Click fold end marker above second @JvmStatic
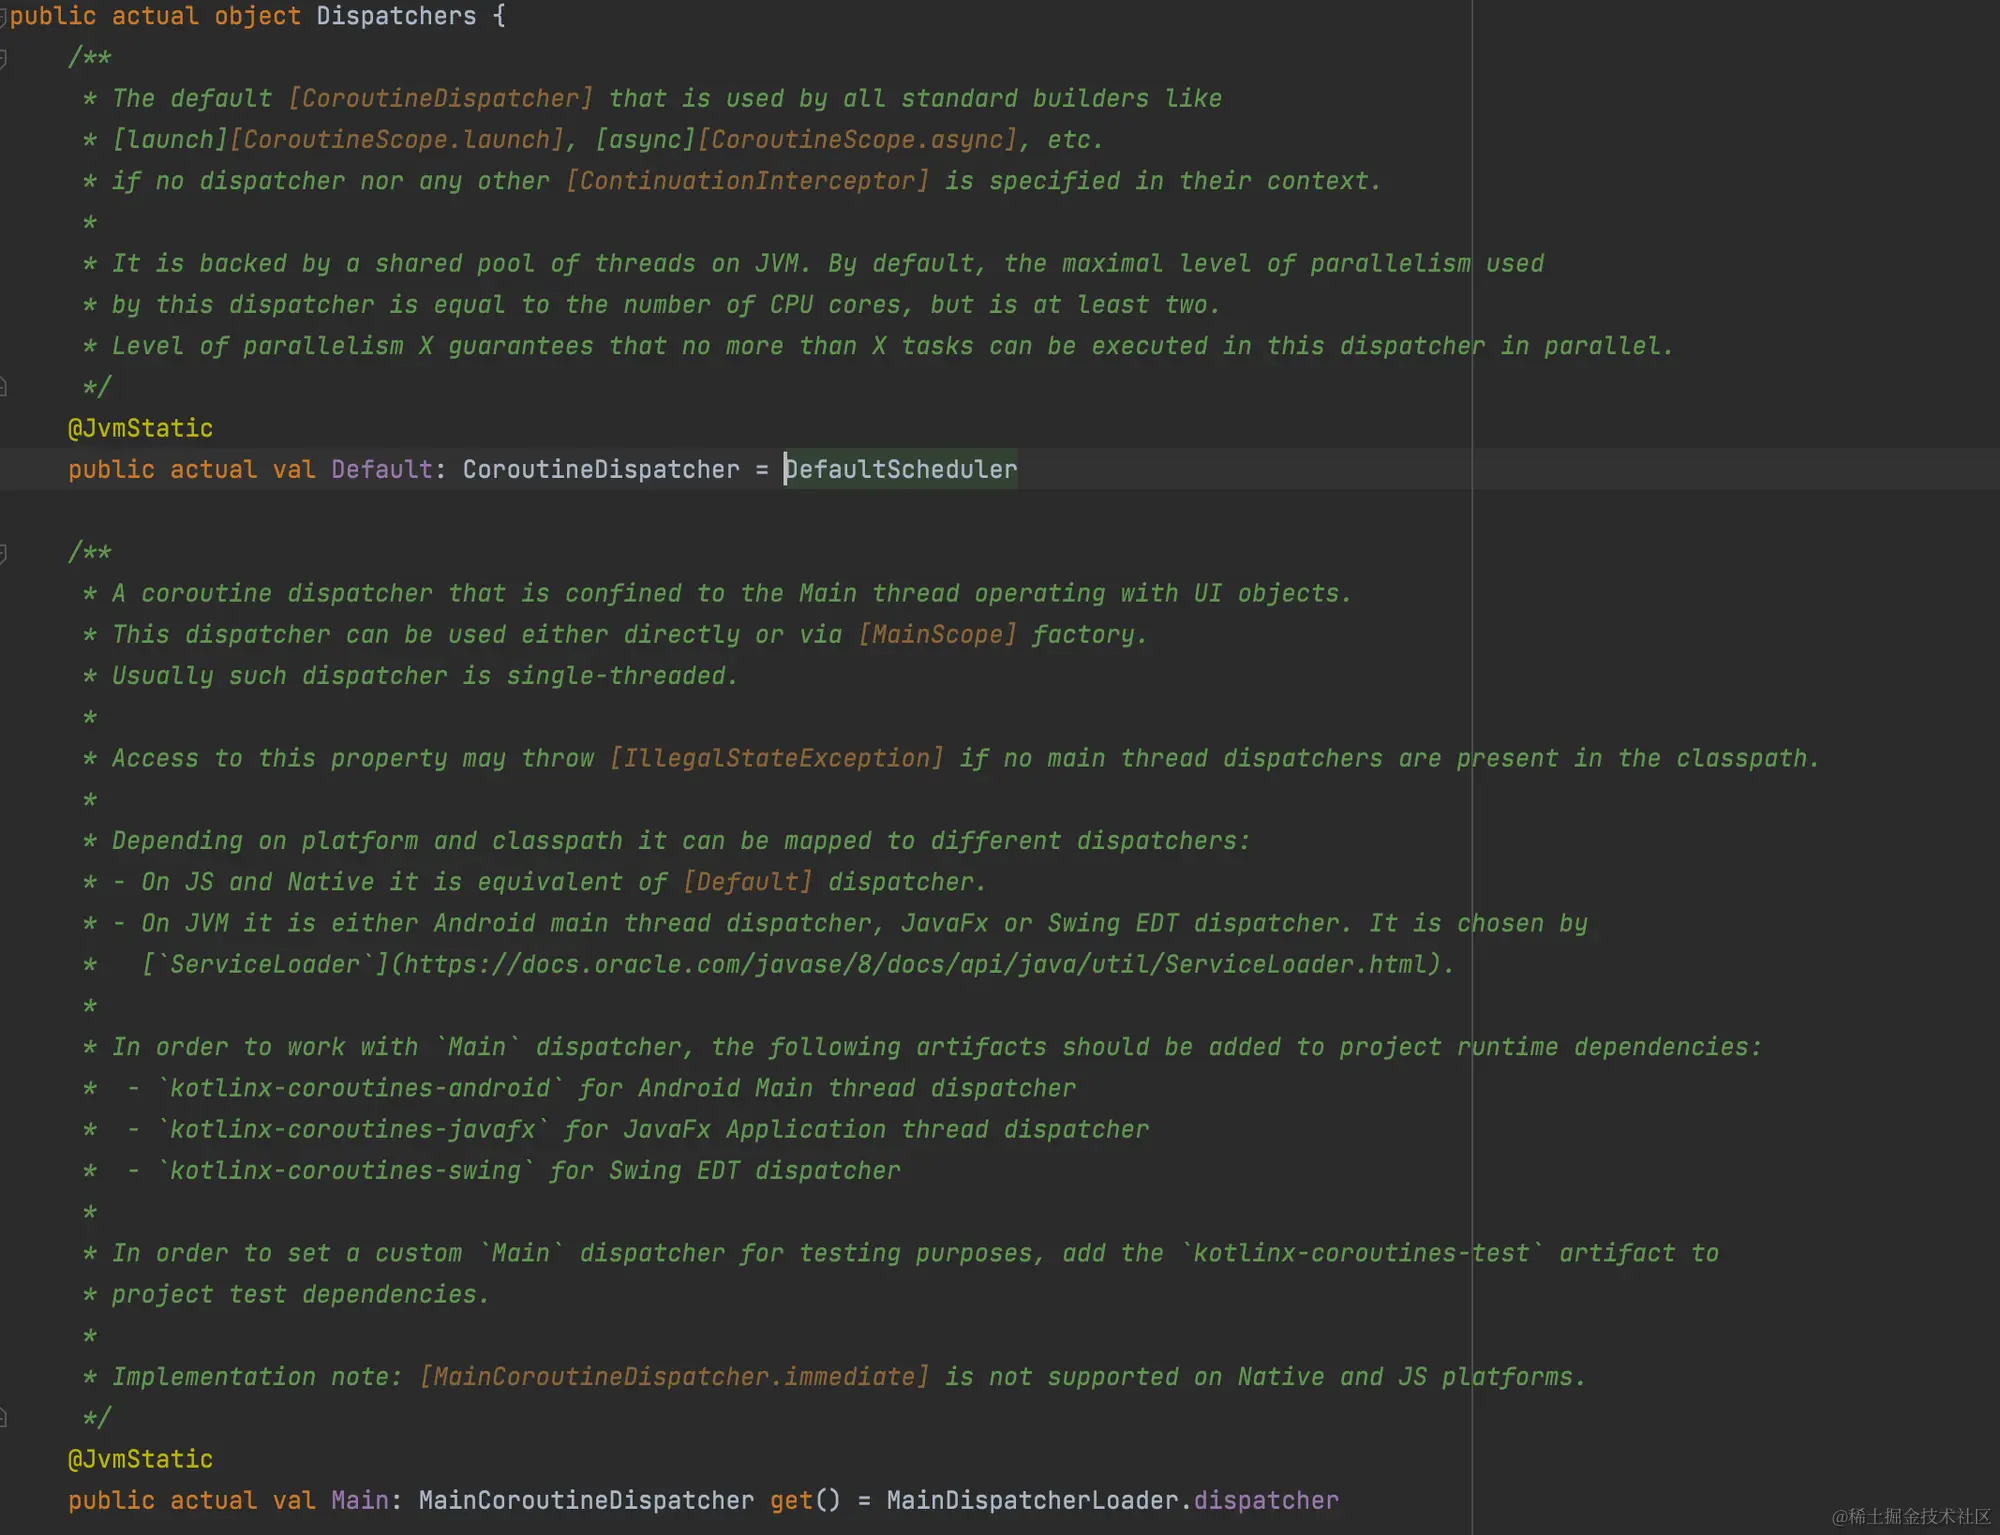 click(x=3, y=1417)
